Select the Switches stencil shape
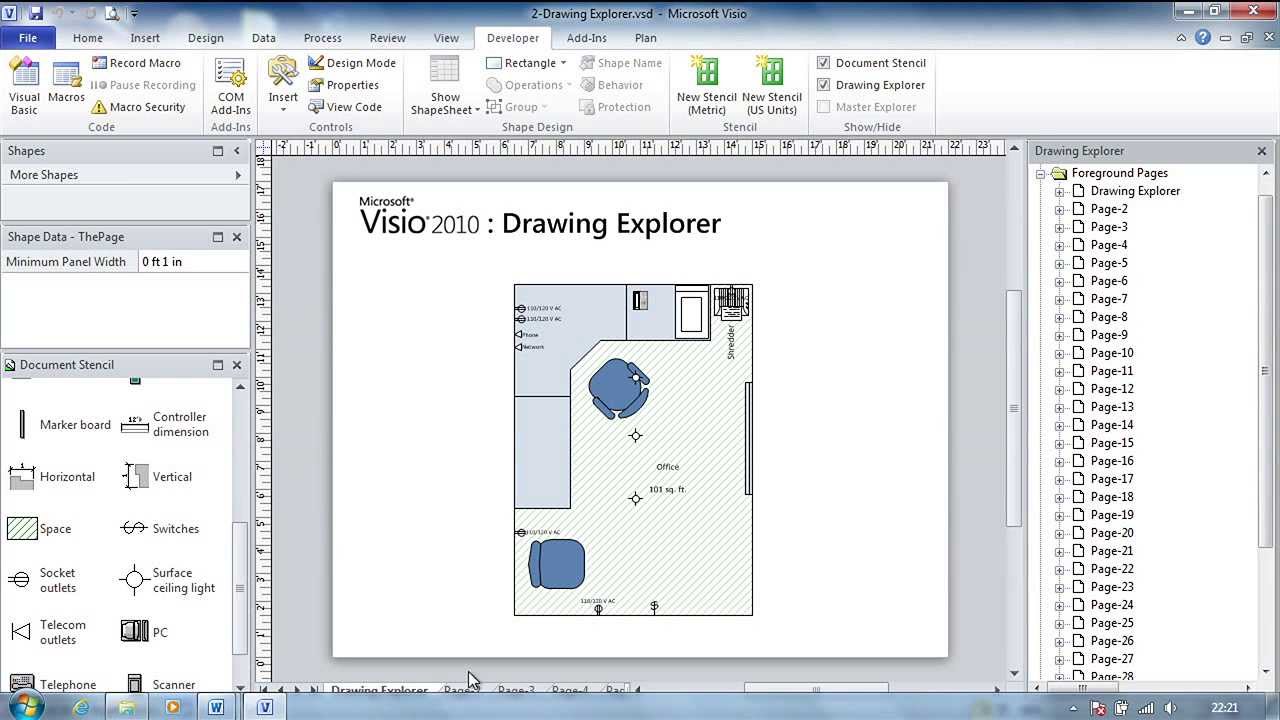 pyautogui.click(x=160, y=529)
